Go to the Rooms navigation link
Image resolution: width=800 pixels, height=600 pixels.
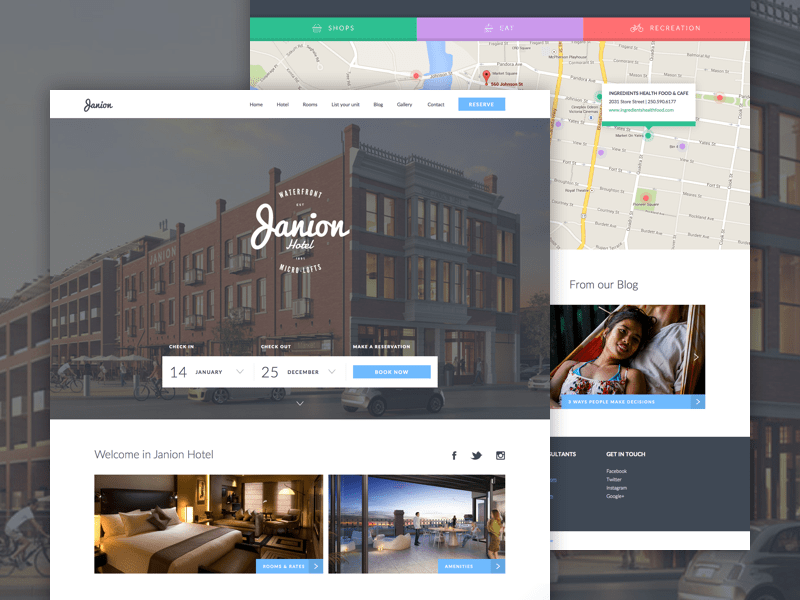tap(310, 105)
